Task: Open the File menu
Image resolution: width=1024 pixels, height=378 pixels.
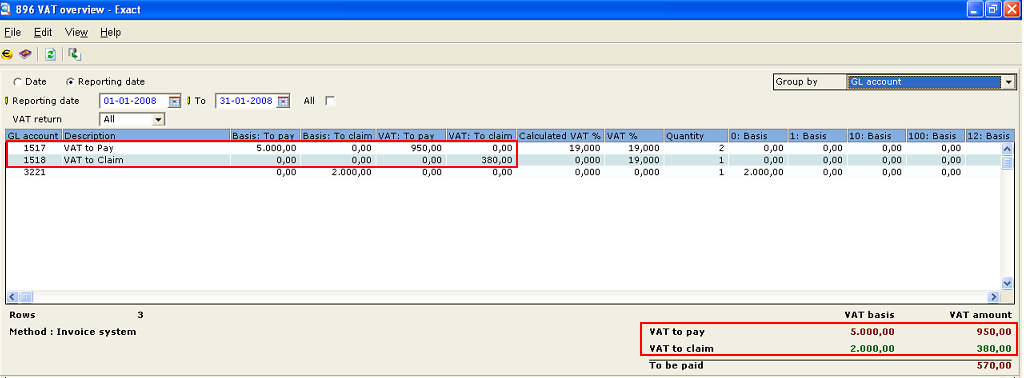Action: click(12, 32)
